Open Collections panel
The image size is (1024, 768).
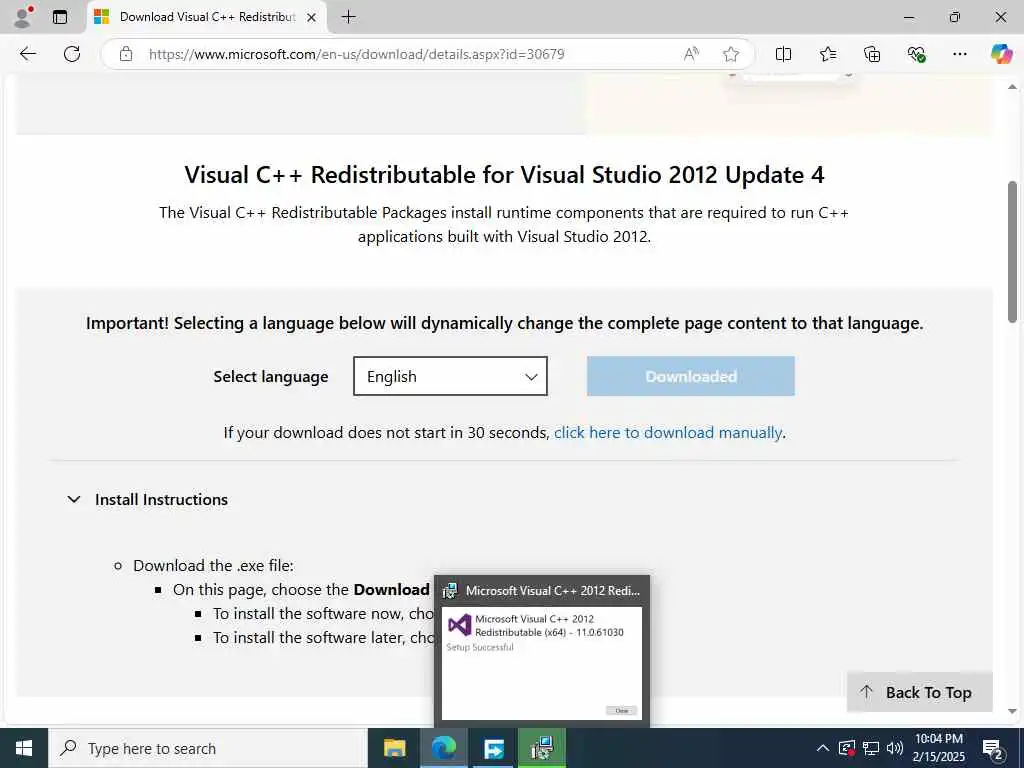tap(872, 54)
